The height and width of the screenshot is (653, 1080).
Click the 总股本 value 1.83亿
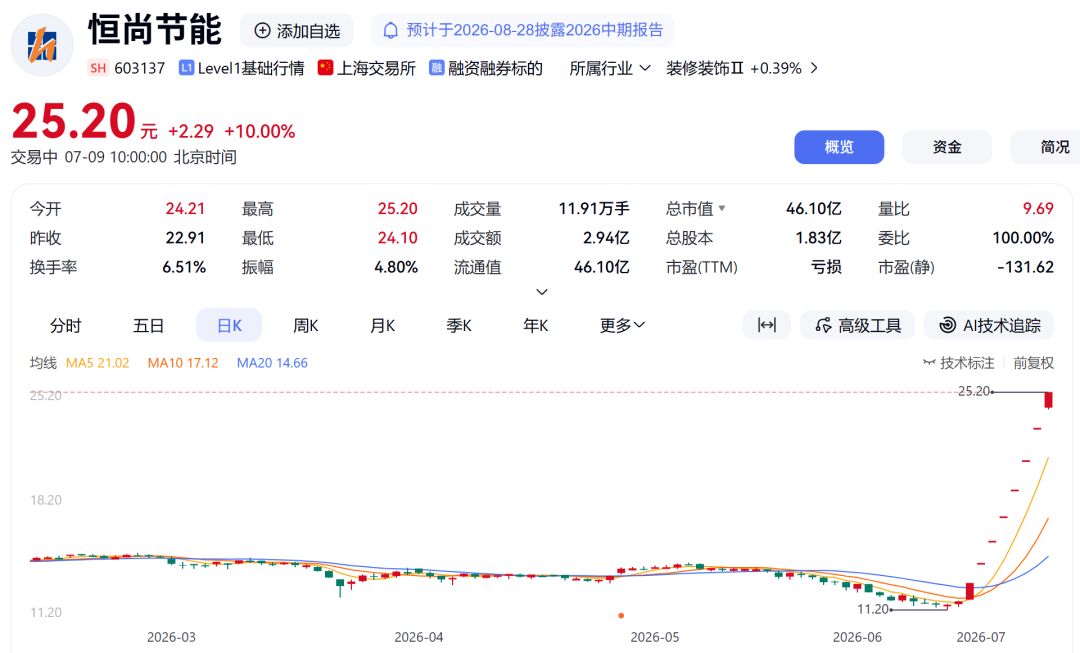(x=818, y=238)
